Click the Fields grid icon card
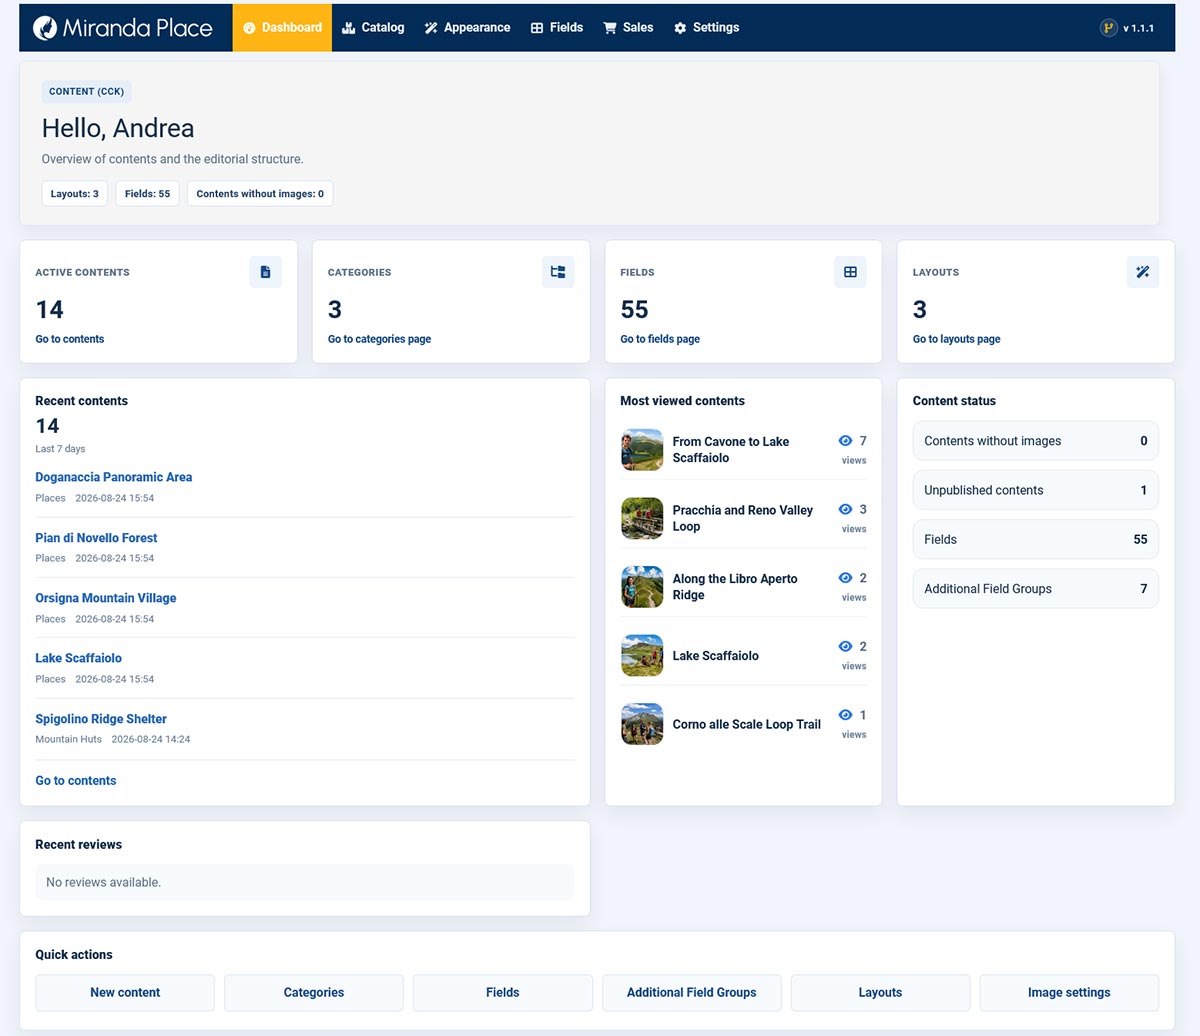 tap(850, 272)
